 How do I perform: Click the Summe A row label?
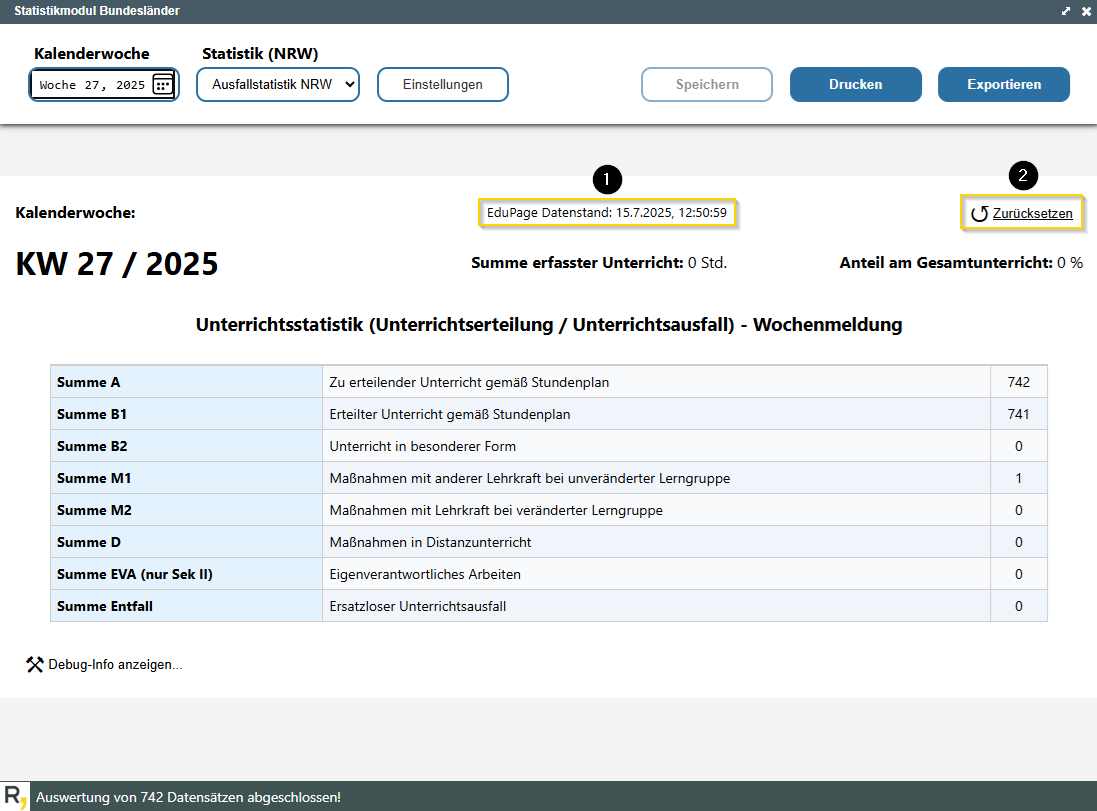89,383
